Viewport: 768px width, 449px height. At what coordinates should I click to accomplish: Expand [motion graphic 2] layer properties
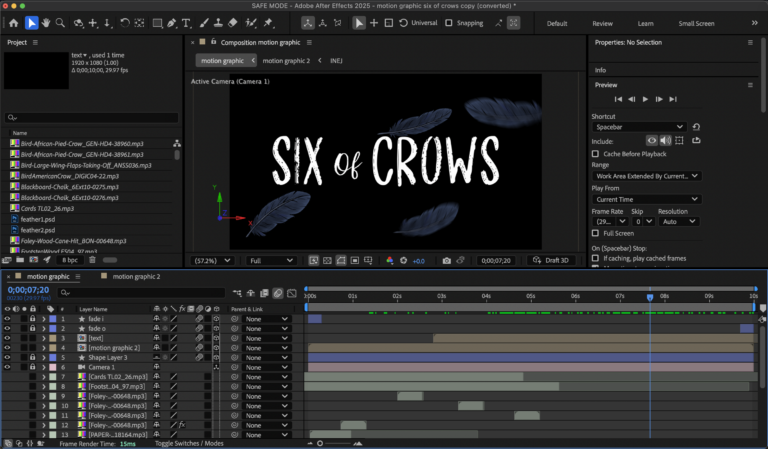[44, 348]
